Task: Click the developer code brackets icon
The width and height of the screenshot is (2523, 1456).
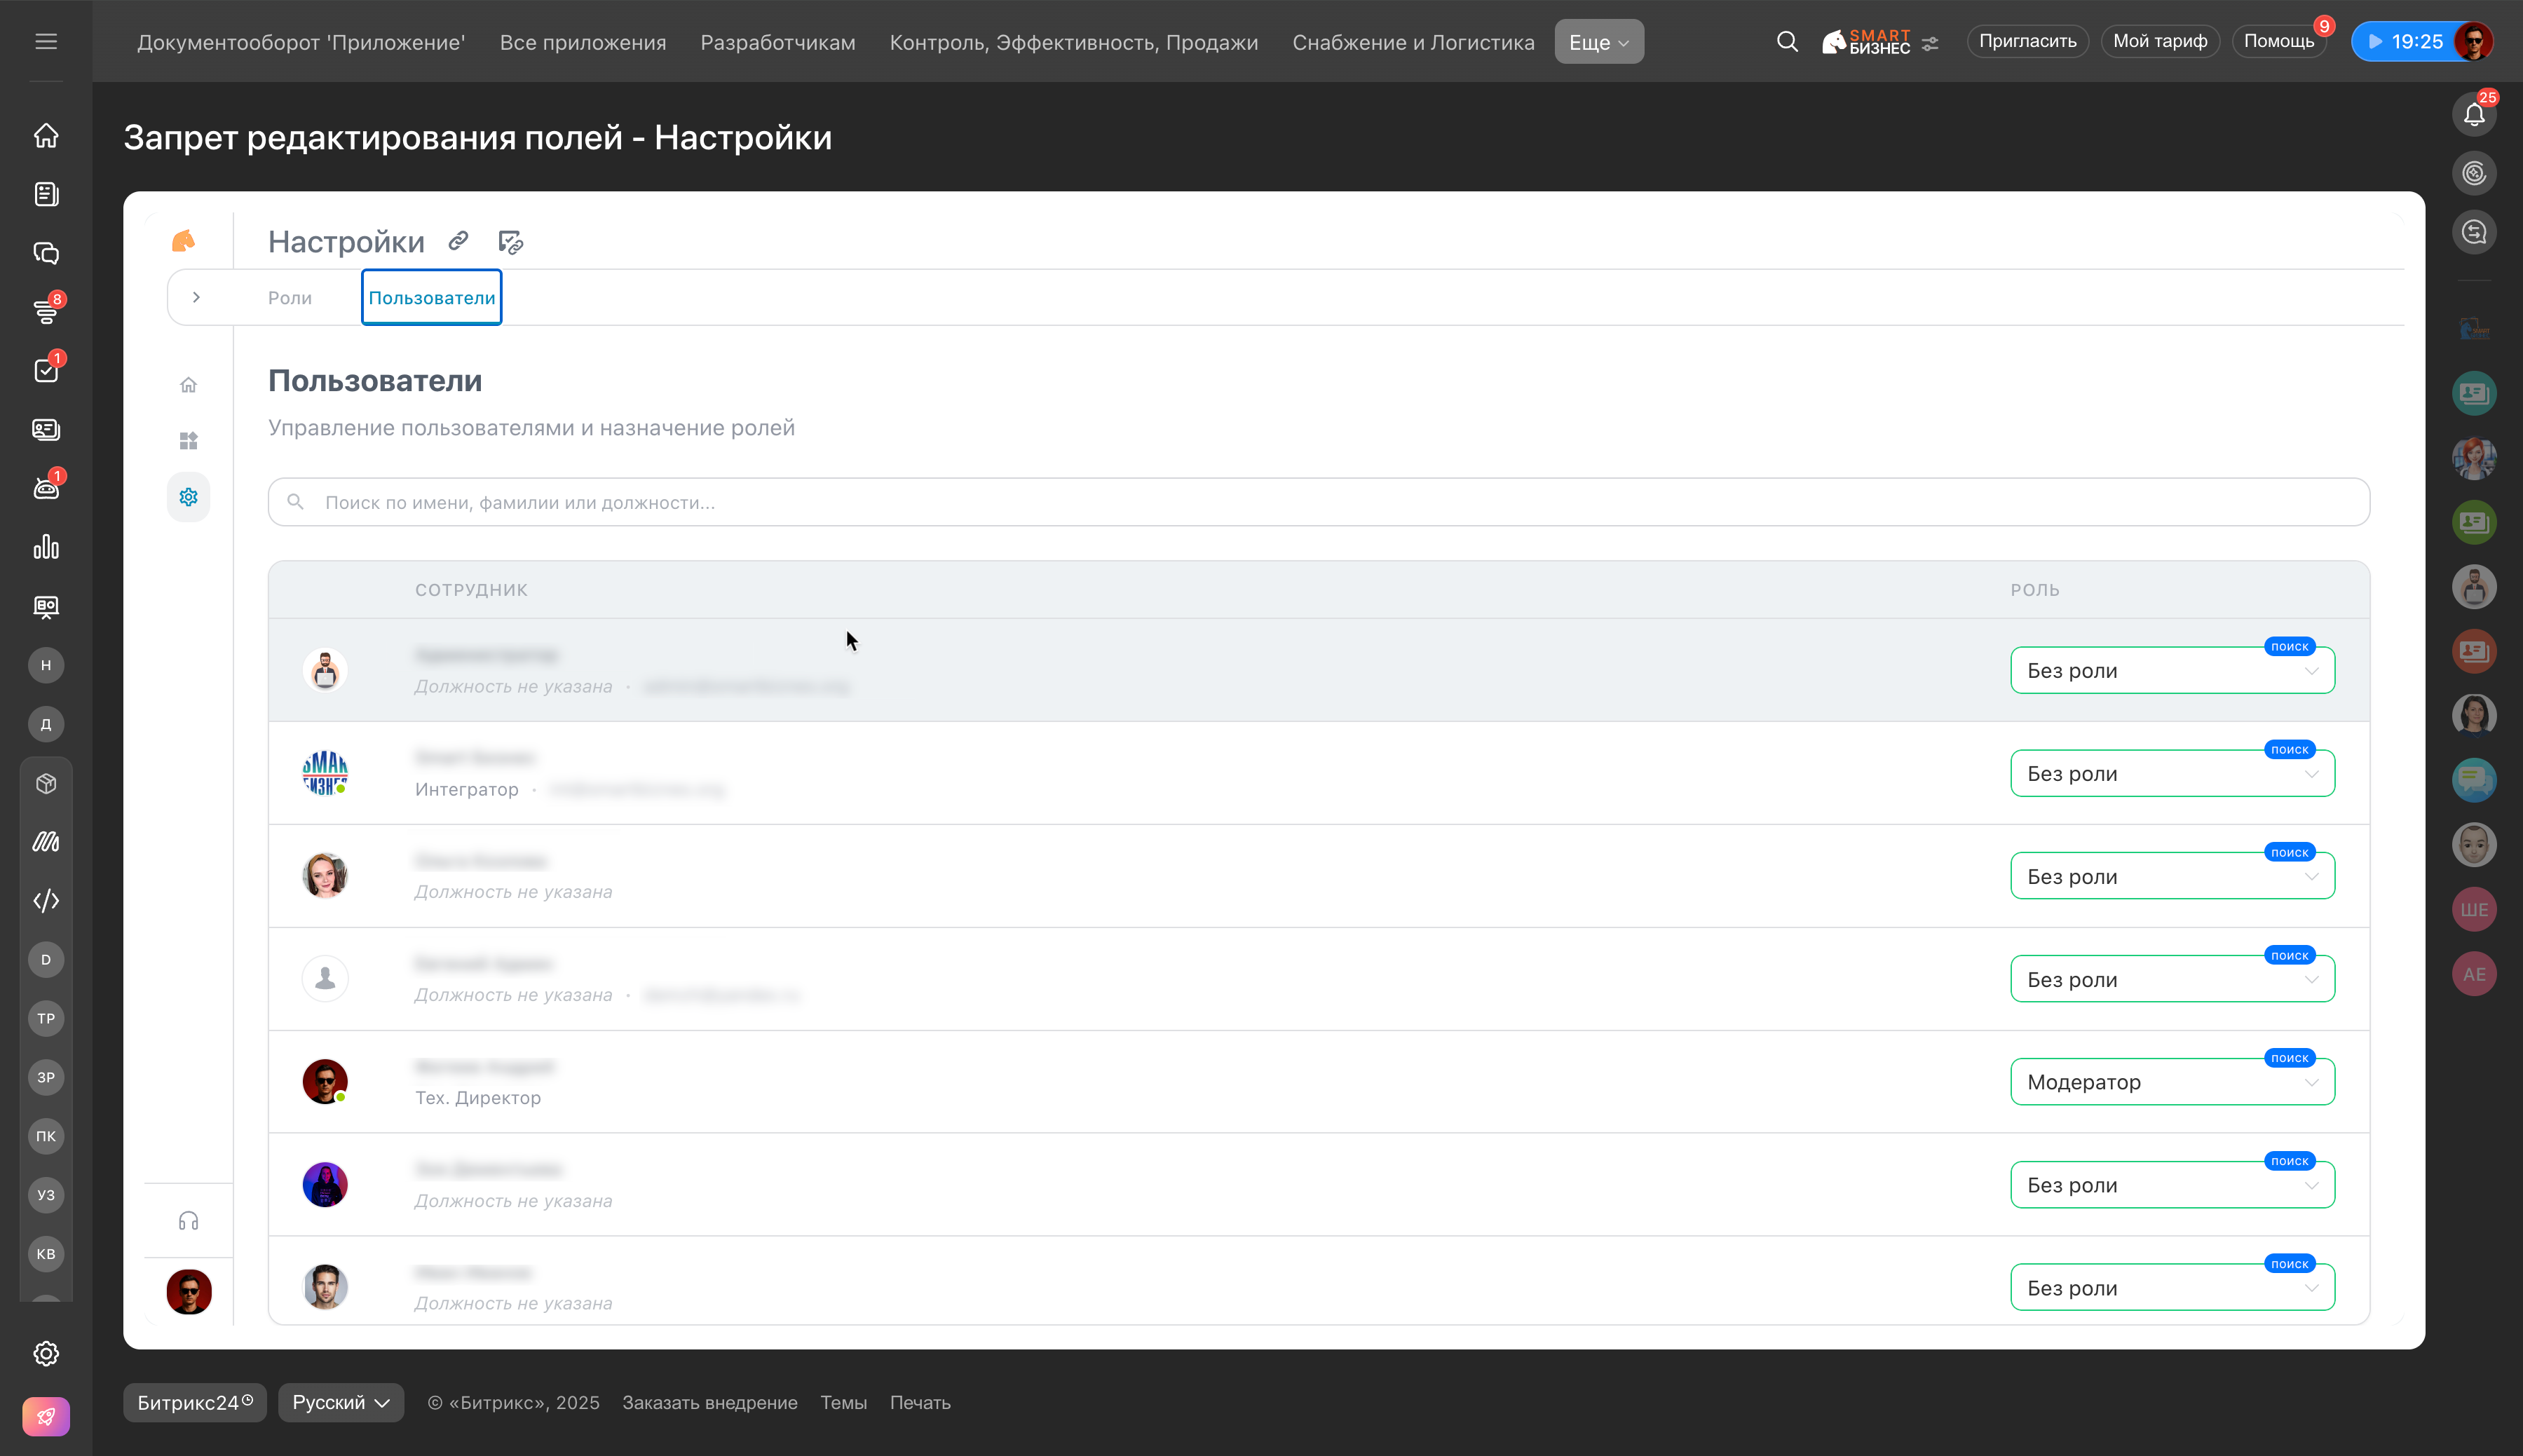Action: coord(46,901)
